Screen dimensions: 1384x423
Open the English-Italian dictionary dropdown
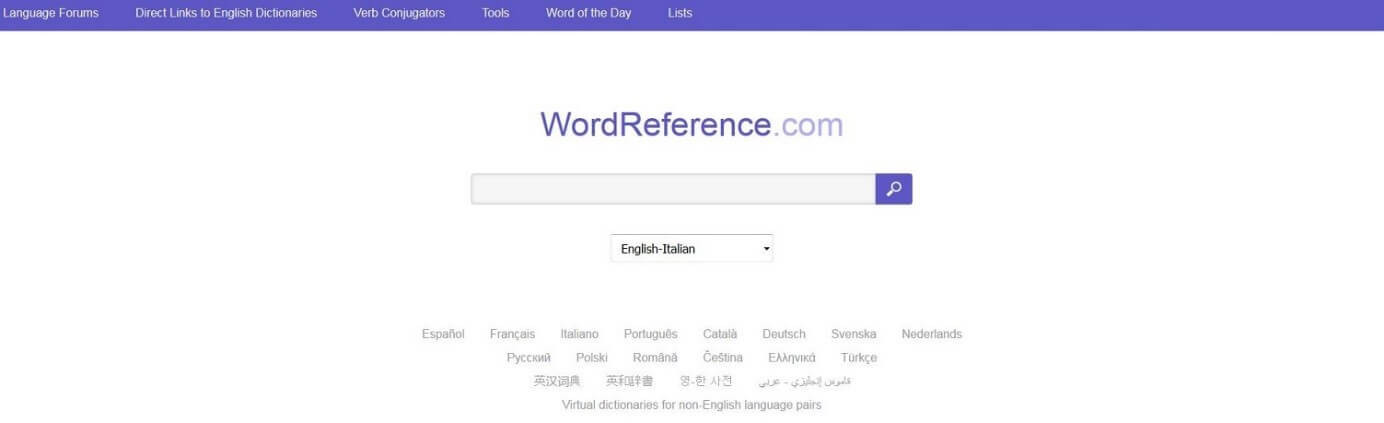pyautogui.click(x=692, y=249)
